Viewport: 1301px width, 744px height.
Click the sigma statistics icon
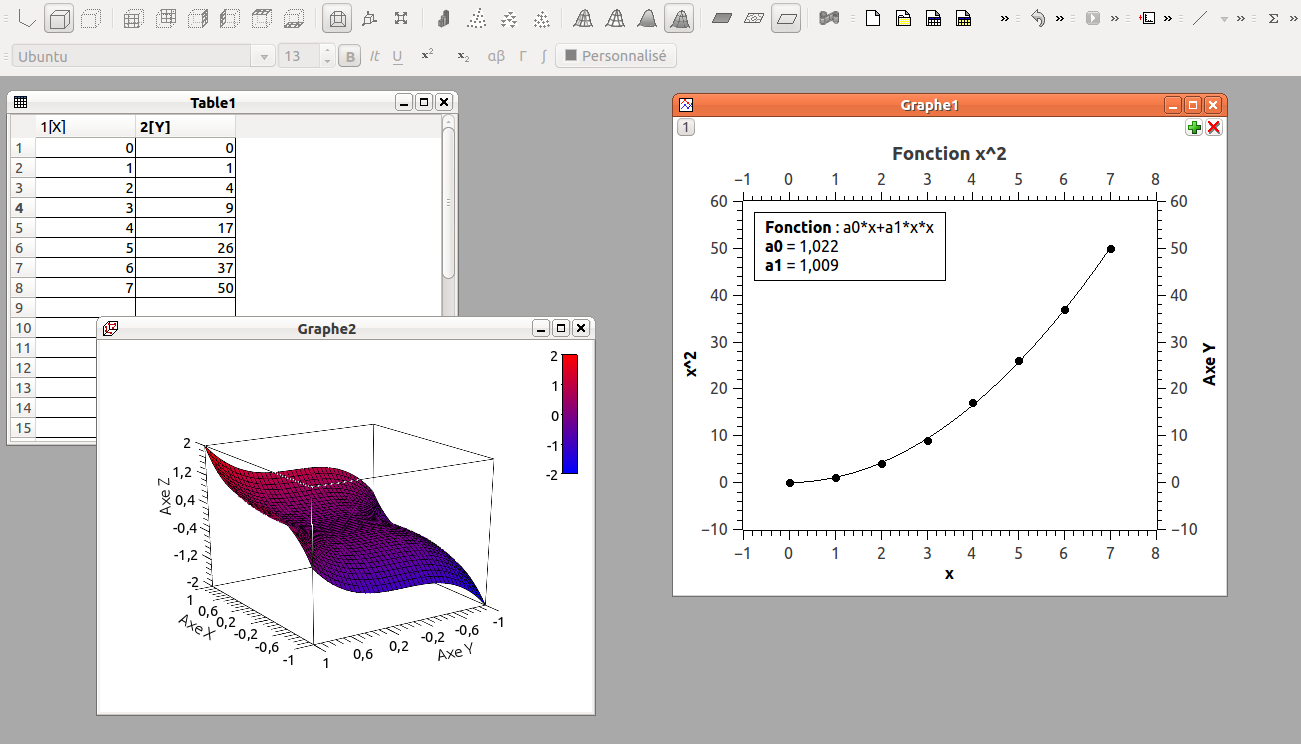[1274, 18]
